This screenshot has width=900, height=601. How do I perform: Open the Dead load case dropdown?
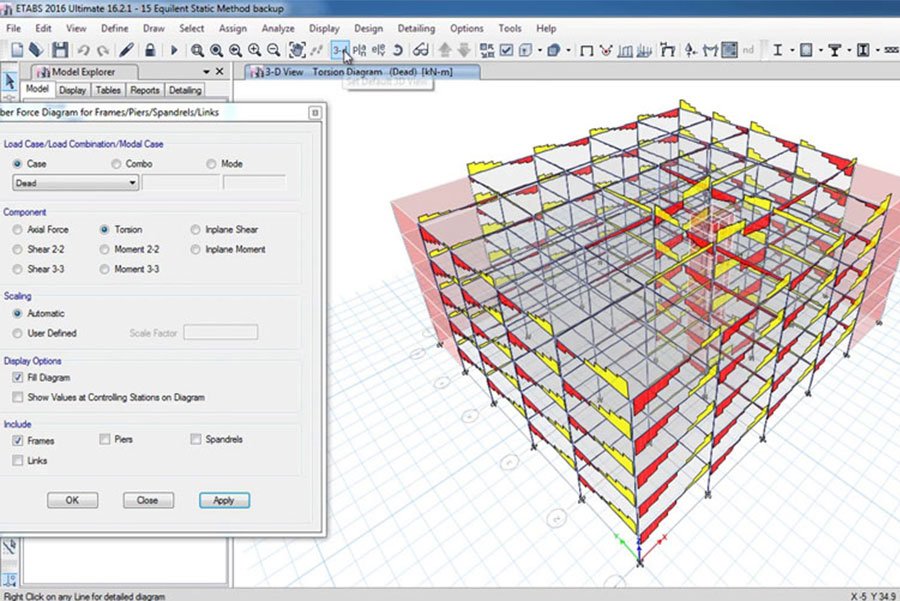[x=132, y=183]
